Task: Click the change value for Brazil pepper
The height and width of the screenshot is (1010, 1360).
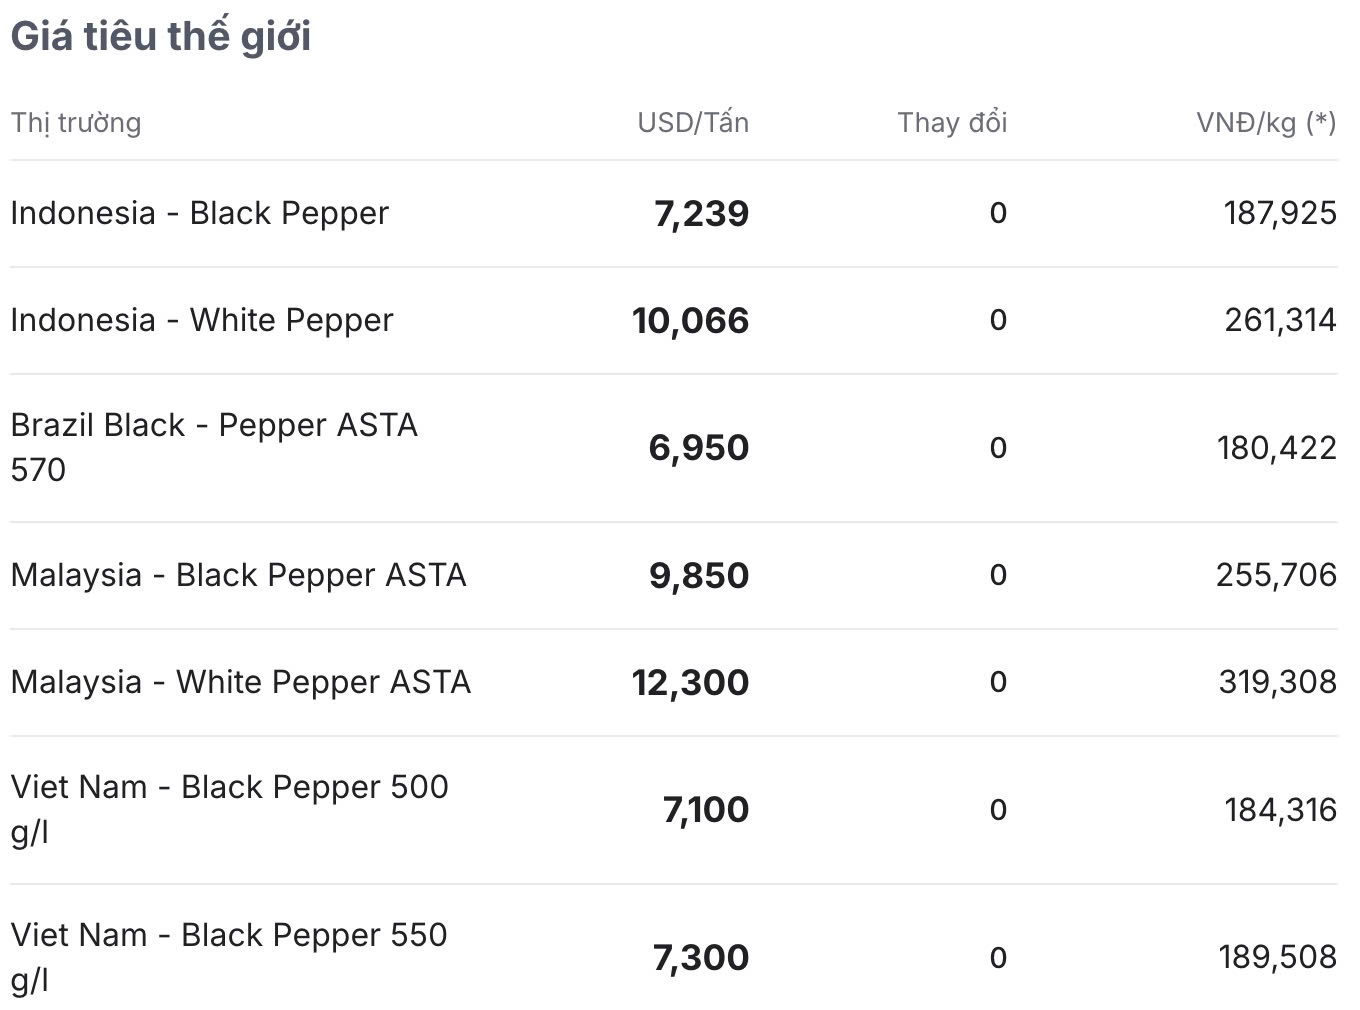Action: click(x=998, y=447)
